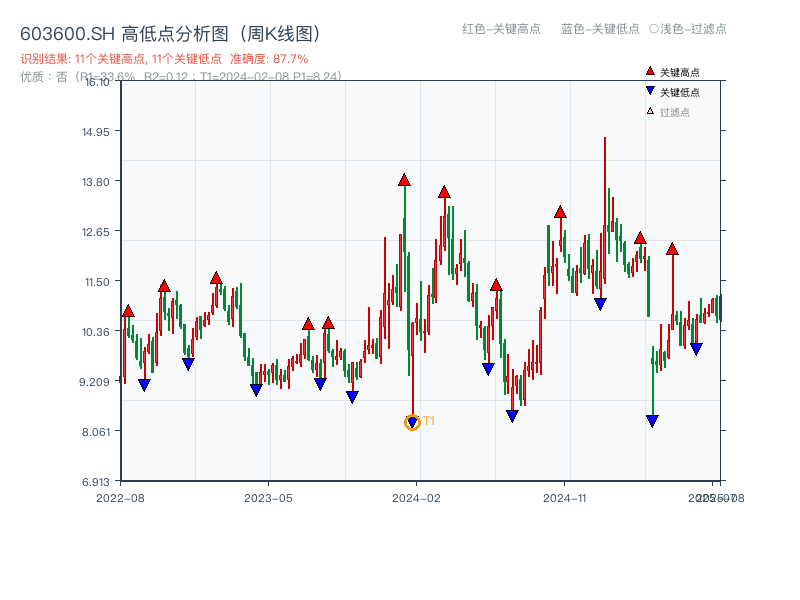
Task: Toggle the 关键低点 legend label
Action: point(680,92)
